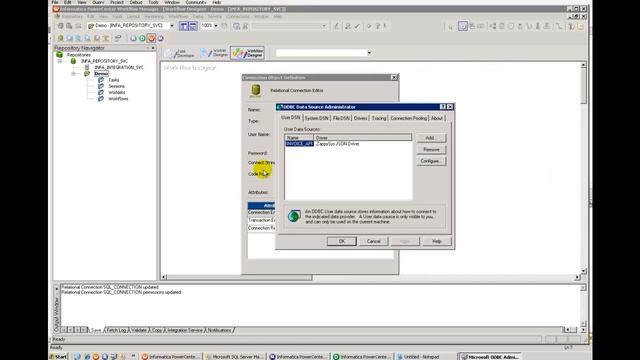Click the question mark help button in ODBC title bar
640x360 pixels.
tap(443, 107)
